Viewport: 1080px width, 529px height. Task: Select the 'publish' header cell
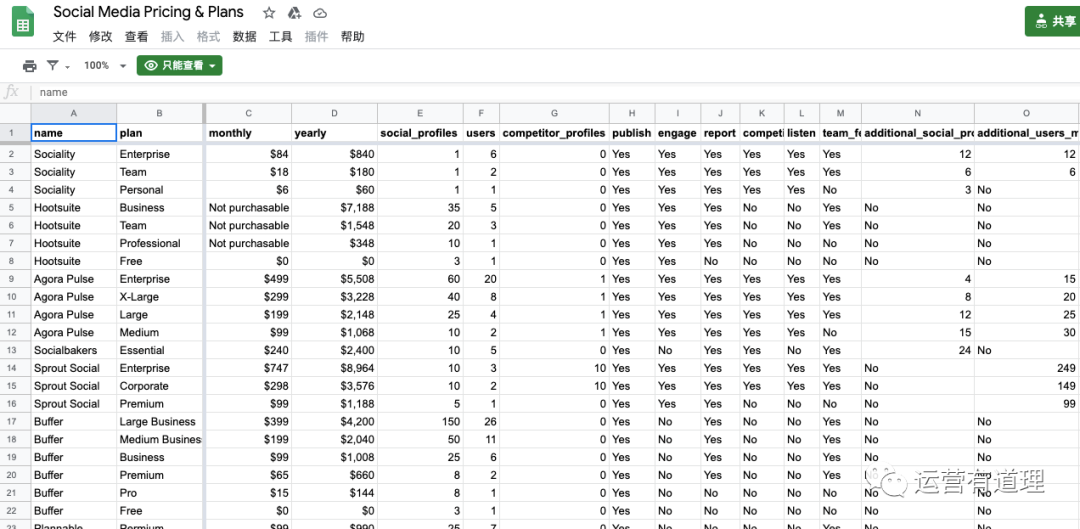coord(632,133)
